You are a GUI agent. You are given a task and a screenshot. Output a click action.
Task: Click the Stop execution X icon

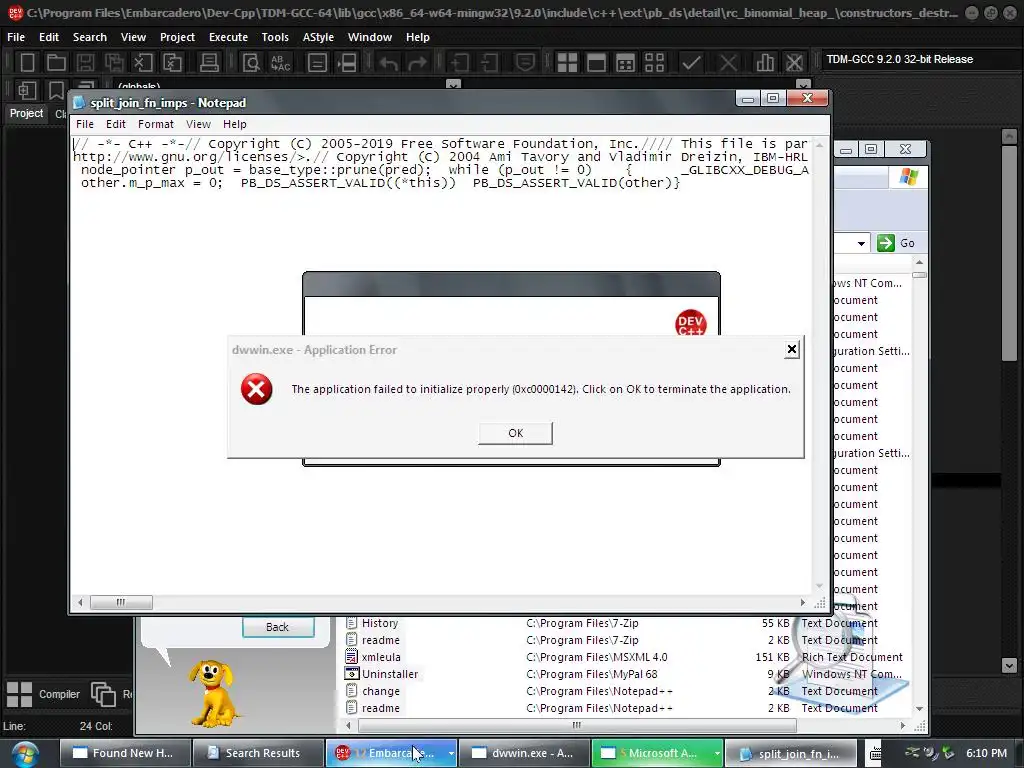pos(728,63)
